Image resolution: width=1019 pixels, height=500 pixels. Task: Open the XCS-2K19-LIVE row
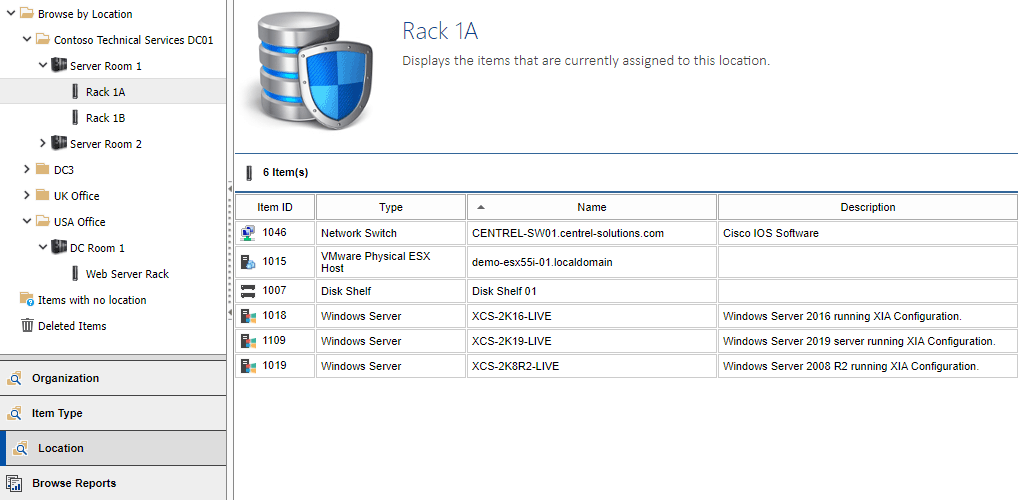click(511, 341)
